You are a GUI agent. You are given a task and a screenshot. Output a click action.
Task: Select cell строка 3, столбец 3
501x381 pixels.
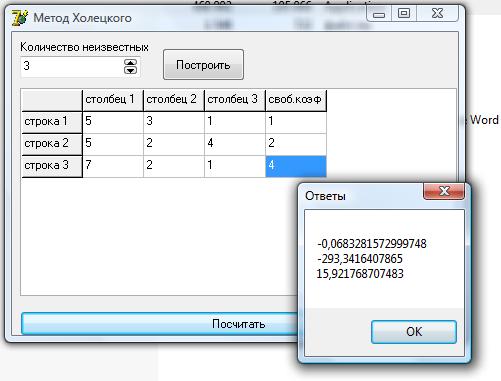click(x=235, y=166)
